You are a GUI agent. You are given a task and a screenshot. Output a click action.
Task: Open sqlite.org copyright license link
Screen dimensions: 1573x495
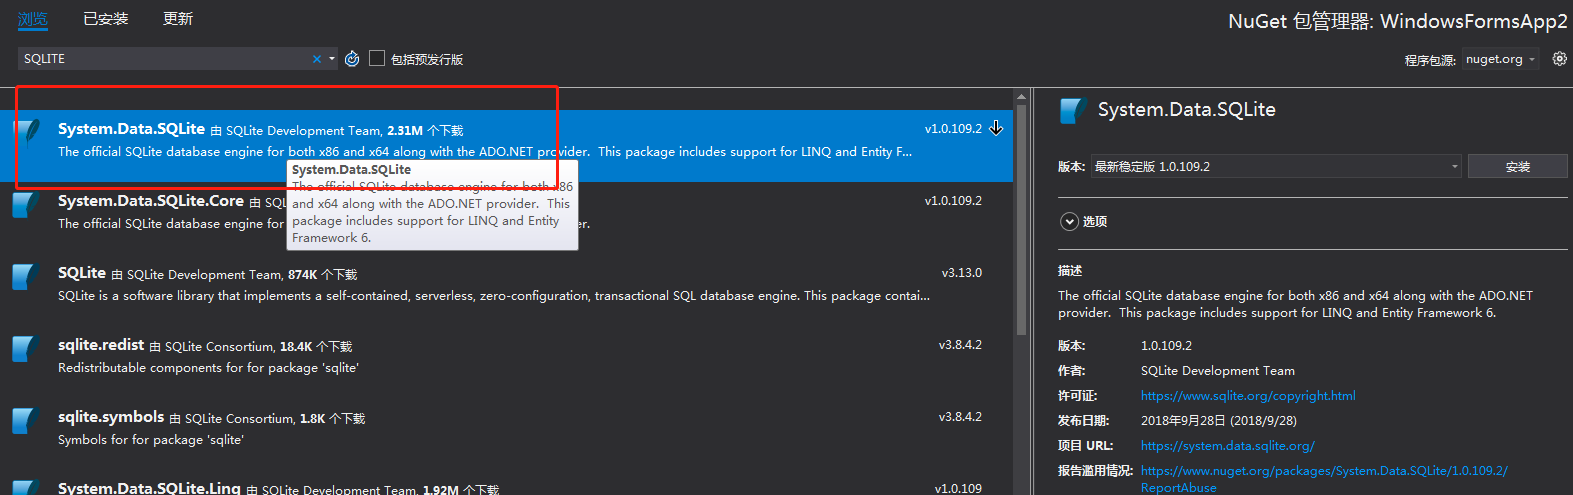pos(1248,396)
